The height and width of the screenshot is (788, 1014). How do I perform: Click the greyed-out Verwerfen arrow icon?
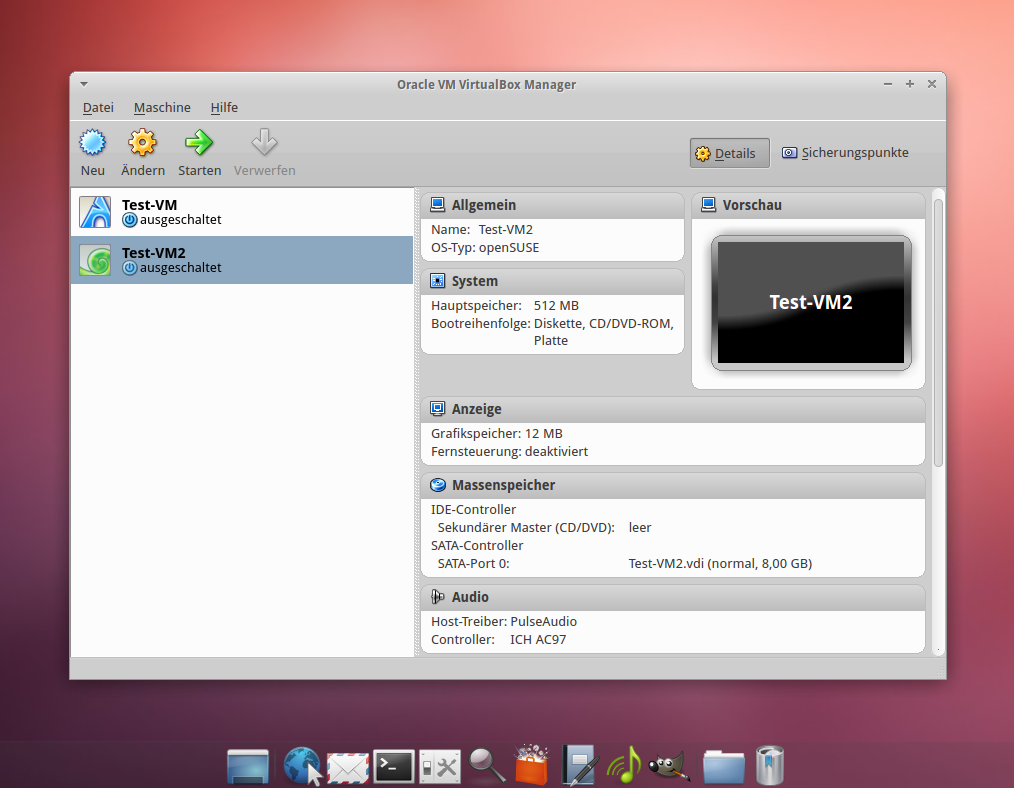pos(264,142)
